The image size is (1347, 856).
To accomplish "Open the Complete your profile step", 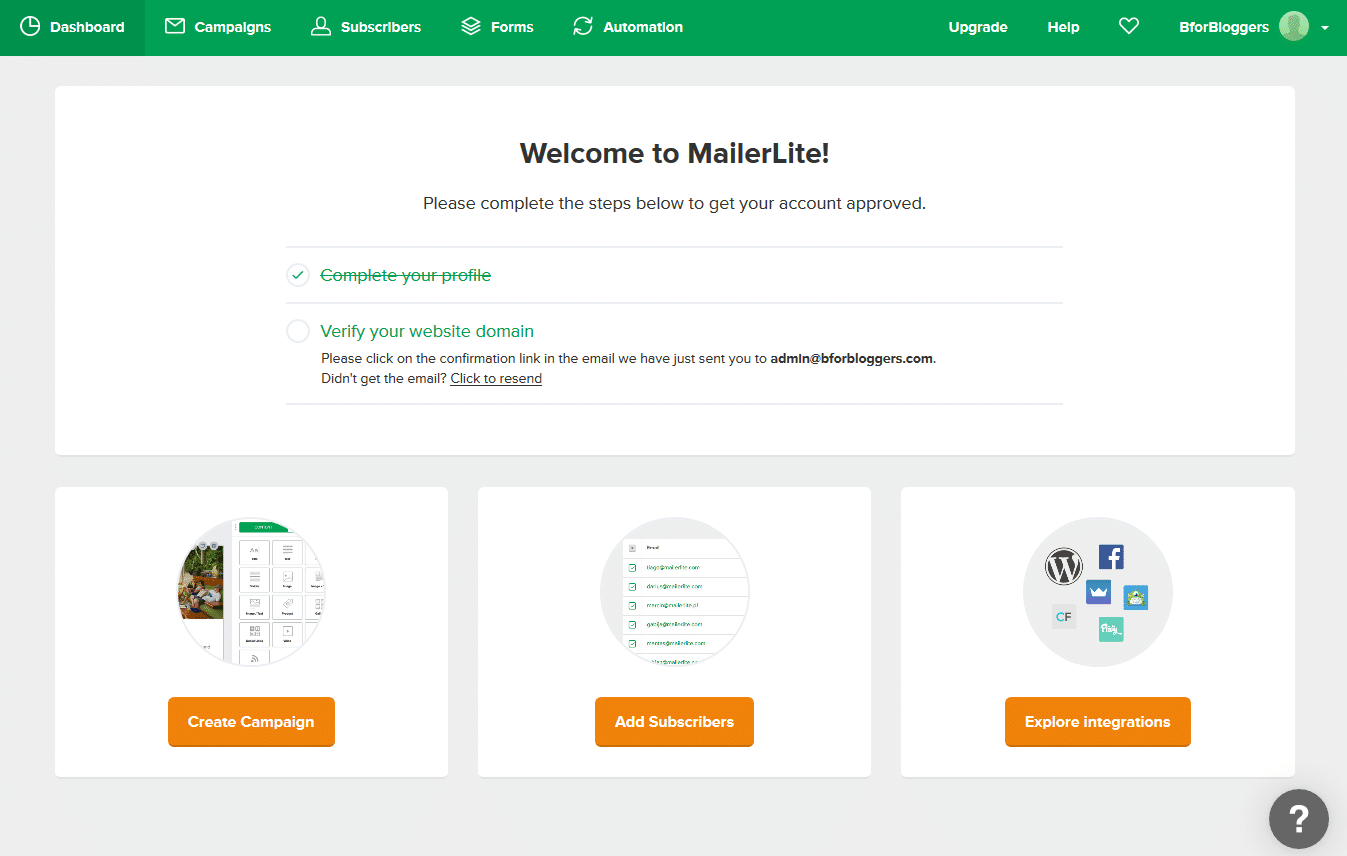I will click(405, 275).
